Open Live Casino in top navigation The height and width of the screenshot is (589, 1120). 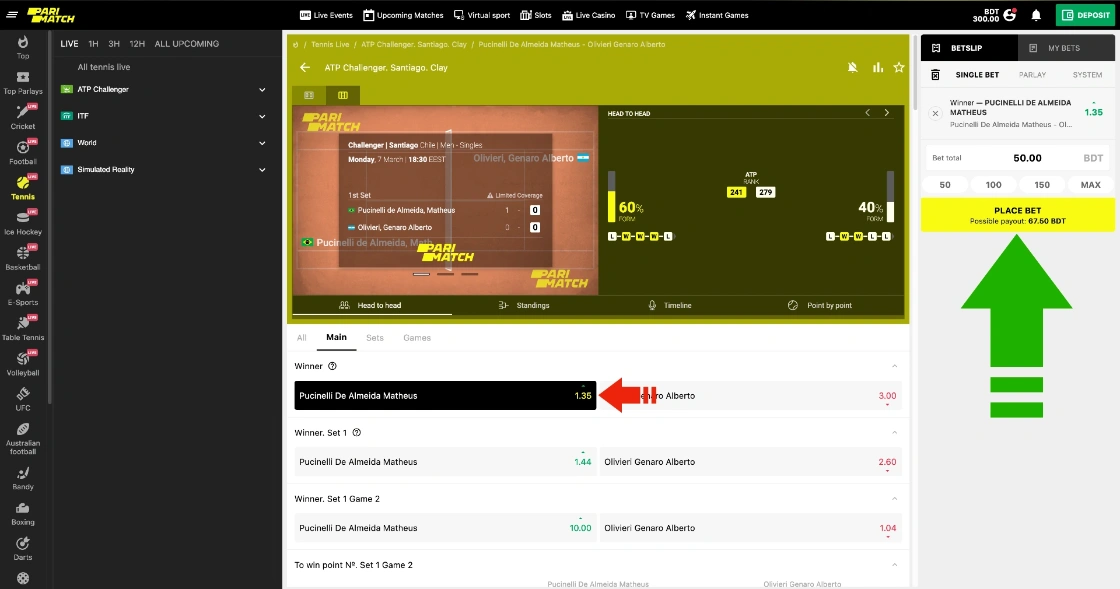589,15
